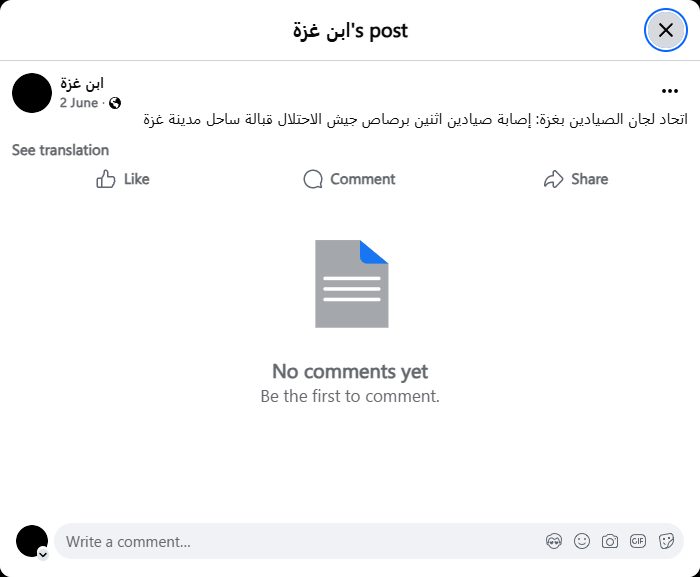700x577 pixels.
Task: Click the Comment speech bubble button
Action: pyautogui.click(x=349, y=179)
